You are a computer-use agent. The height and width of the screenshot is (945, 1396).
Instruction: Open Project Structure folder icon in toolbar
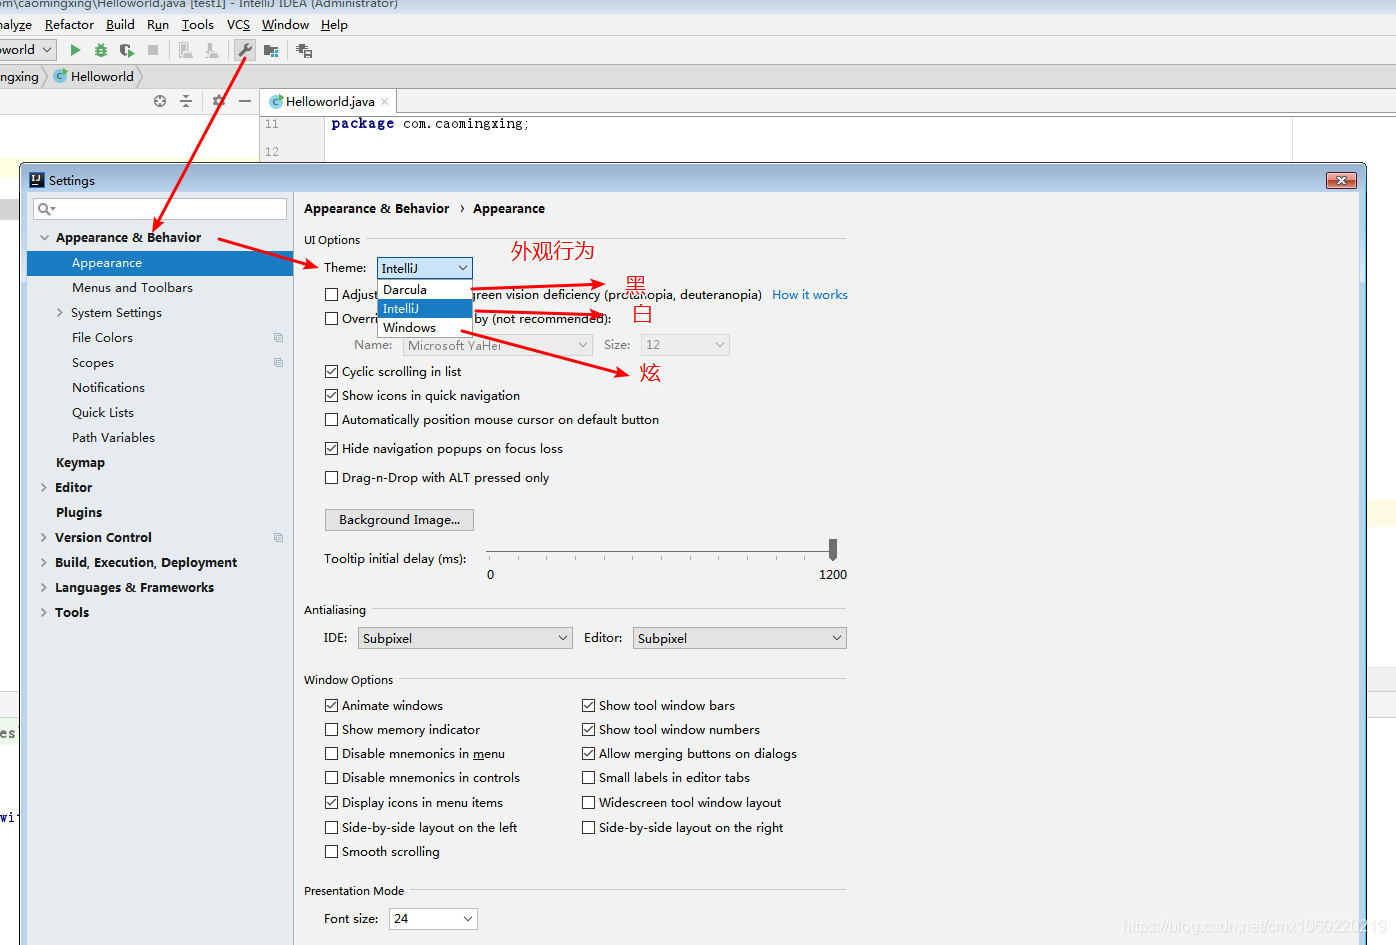pyautogui.click(x=271, y=50)
